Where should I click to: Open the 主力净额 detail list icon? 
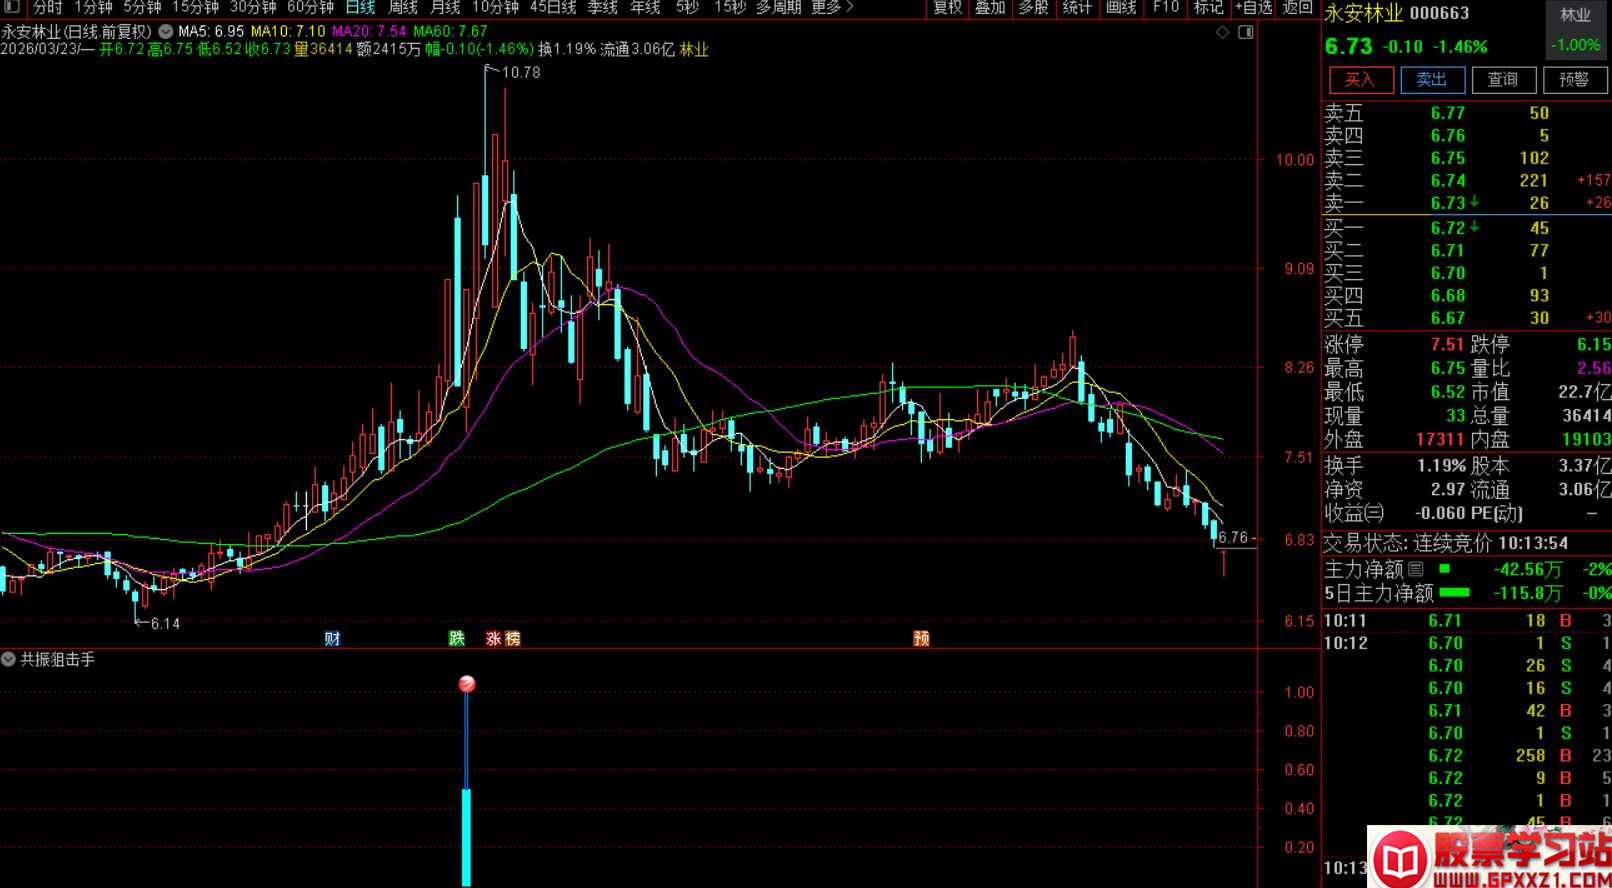1415,569
